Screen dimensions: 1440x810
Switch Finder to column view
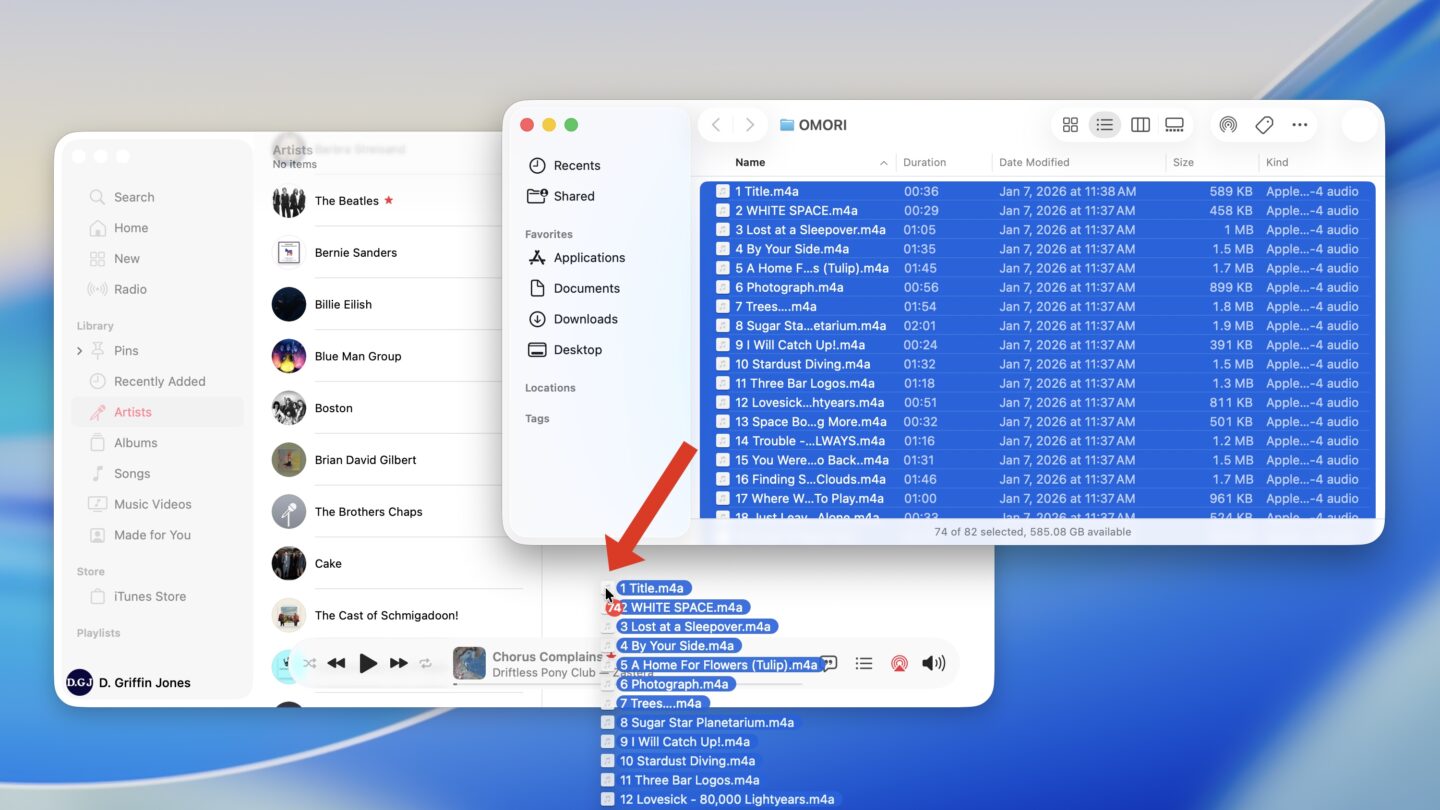click(1140, 124)
